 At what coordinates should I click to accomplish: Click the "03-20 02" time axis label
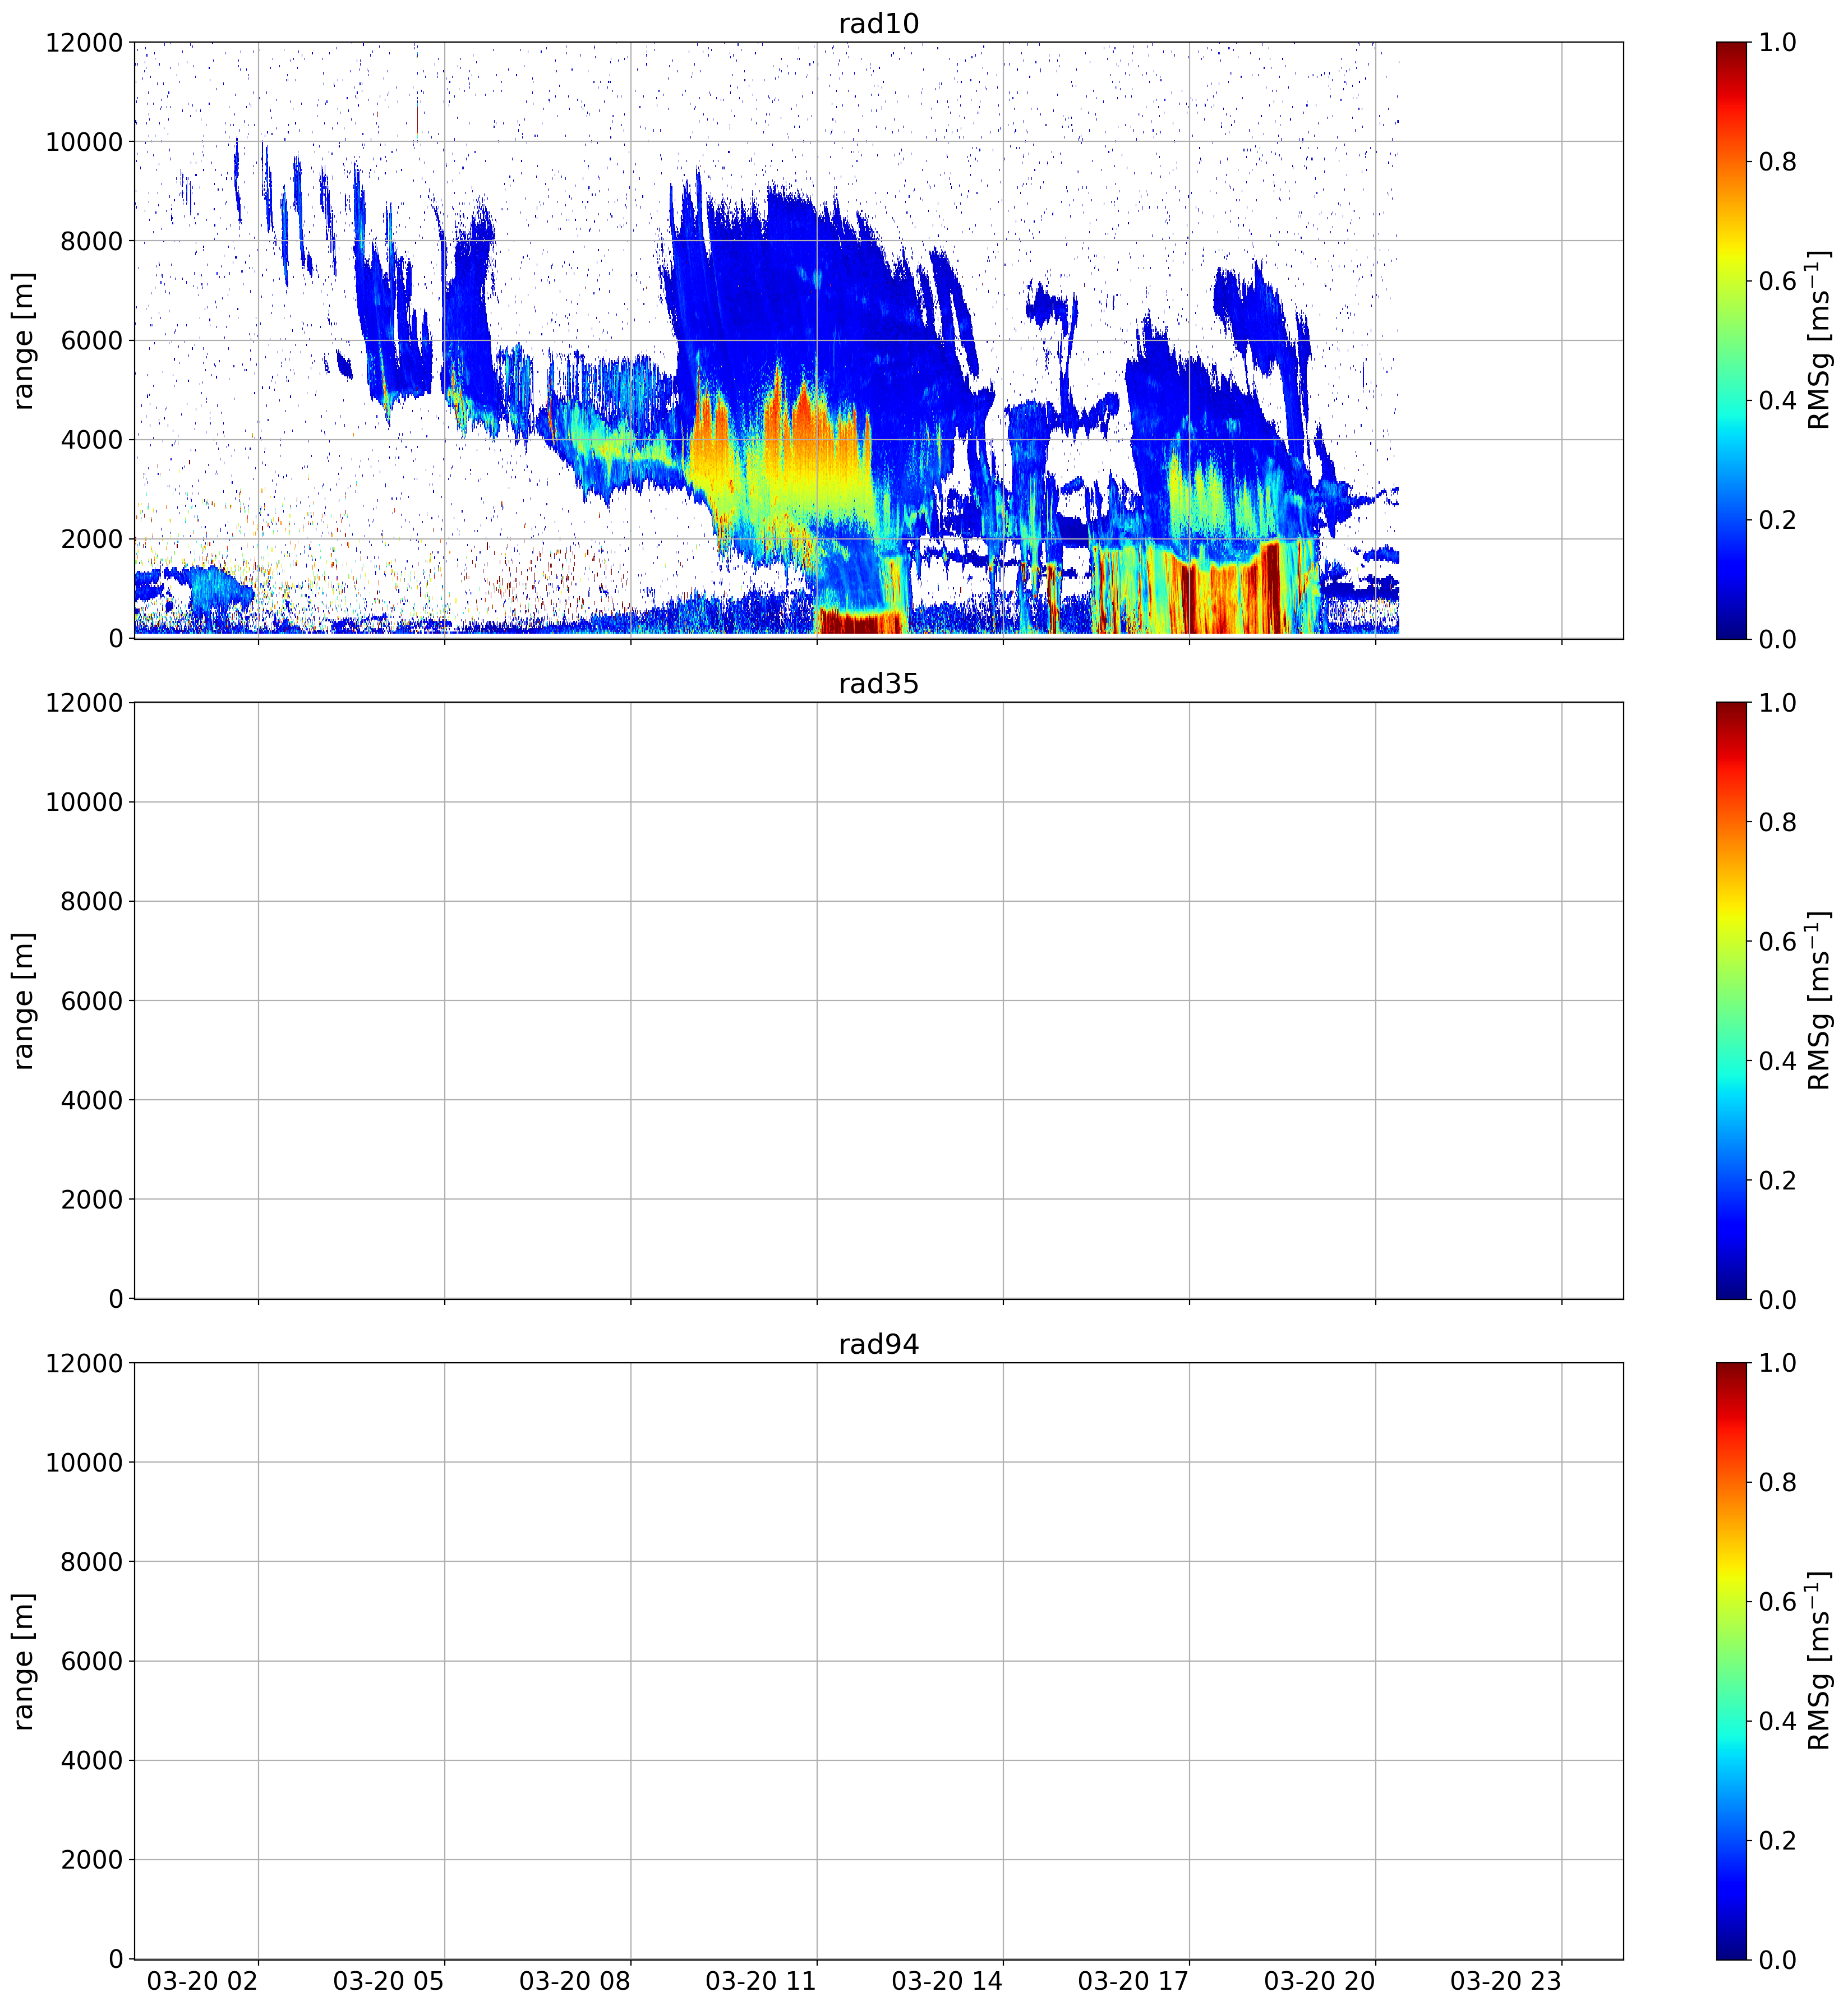point(203,1981)
